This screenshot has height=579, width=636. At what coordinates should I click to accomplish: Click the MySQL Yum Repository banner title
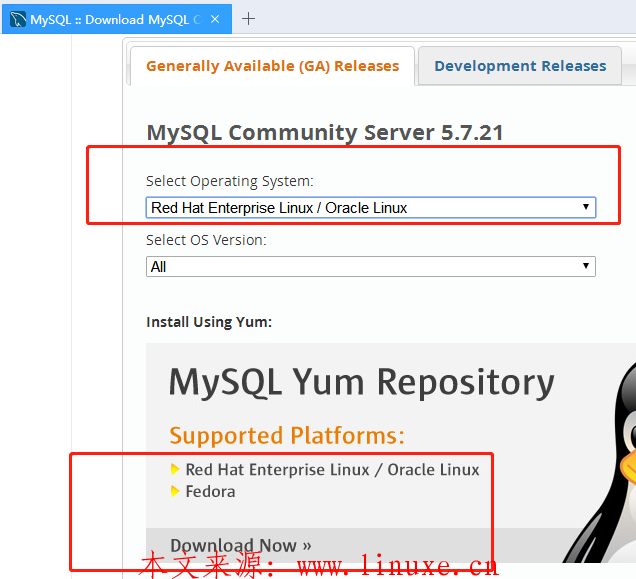click(361, 382)
